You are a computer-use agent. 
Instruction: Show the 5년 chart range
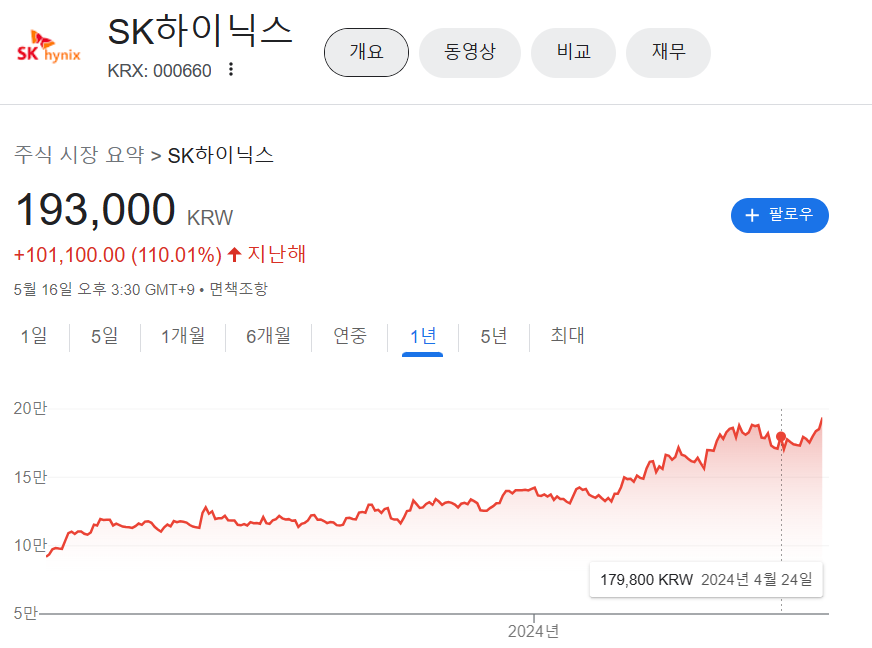pos(494,336)
